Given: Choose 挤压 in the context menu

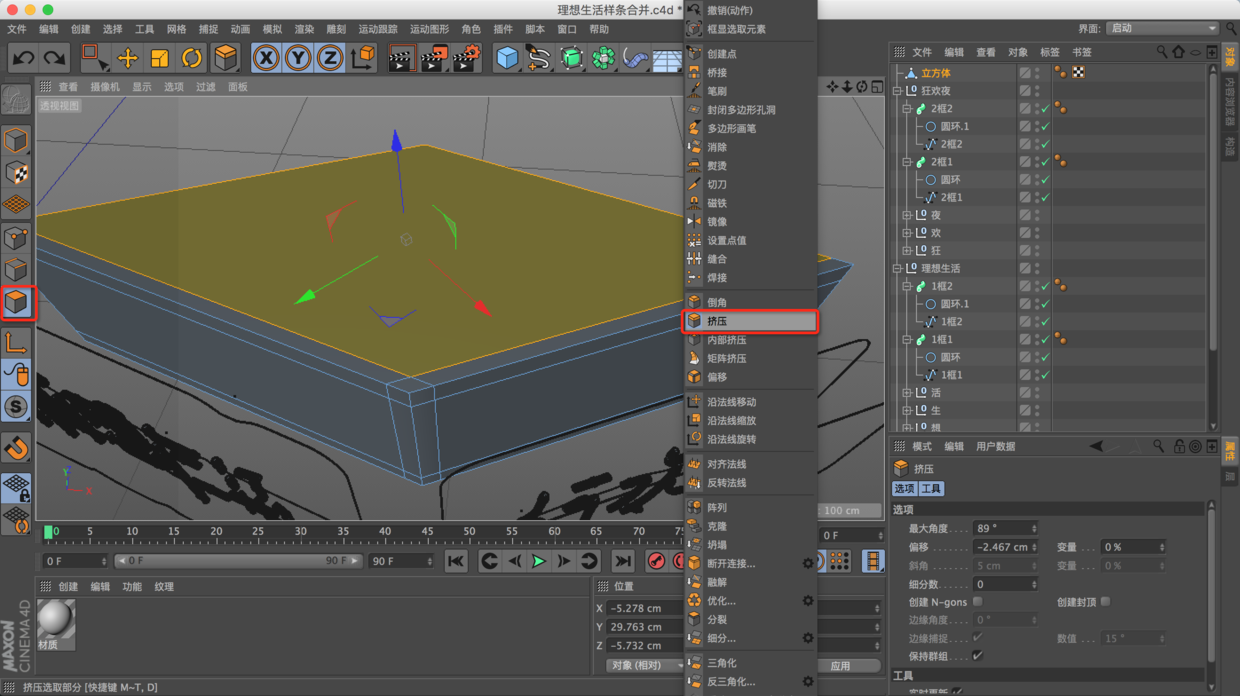Looking at the screenshot, I should pos(750,321).
